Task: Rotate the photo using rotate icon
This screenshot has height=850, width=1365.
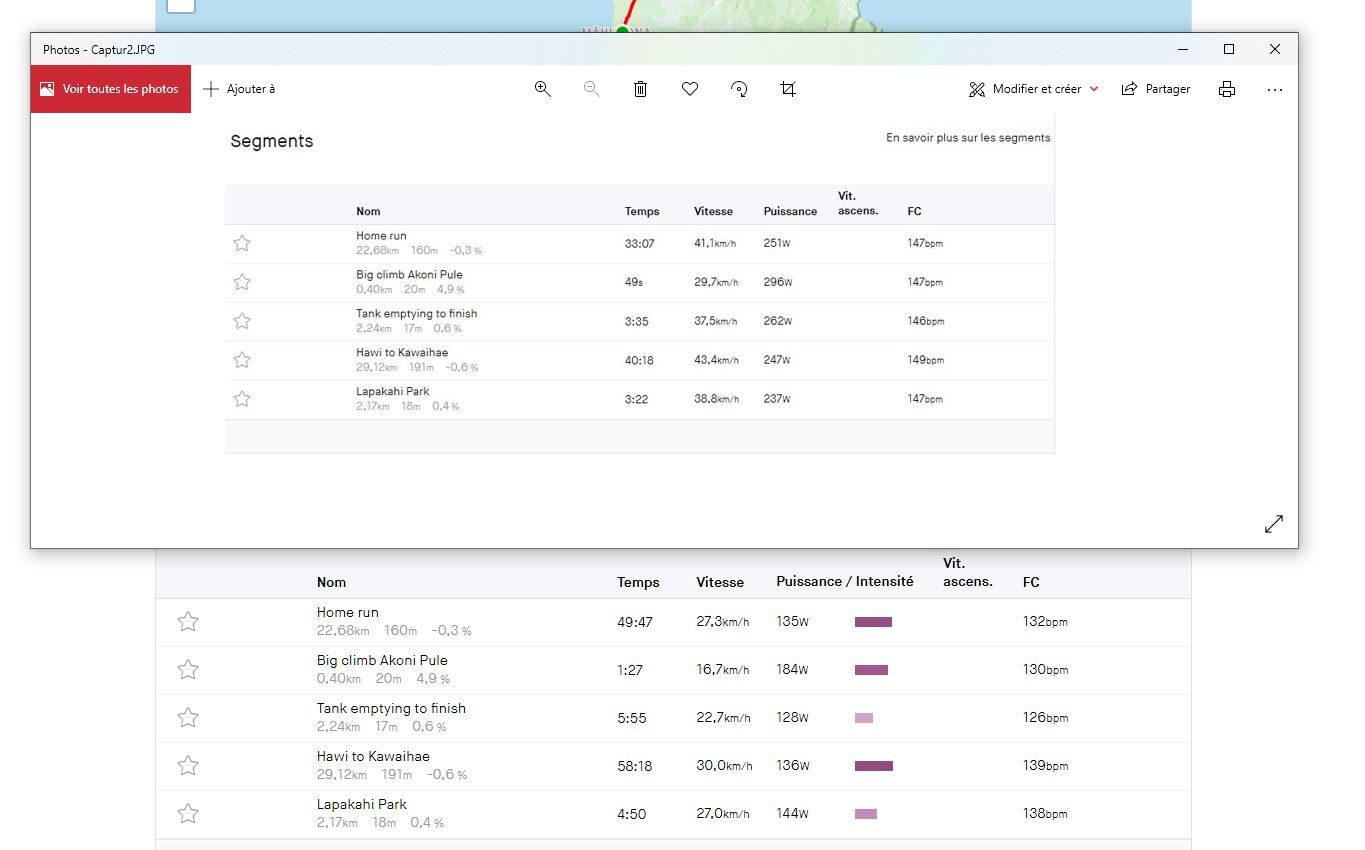Action: pos(739,89)
